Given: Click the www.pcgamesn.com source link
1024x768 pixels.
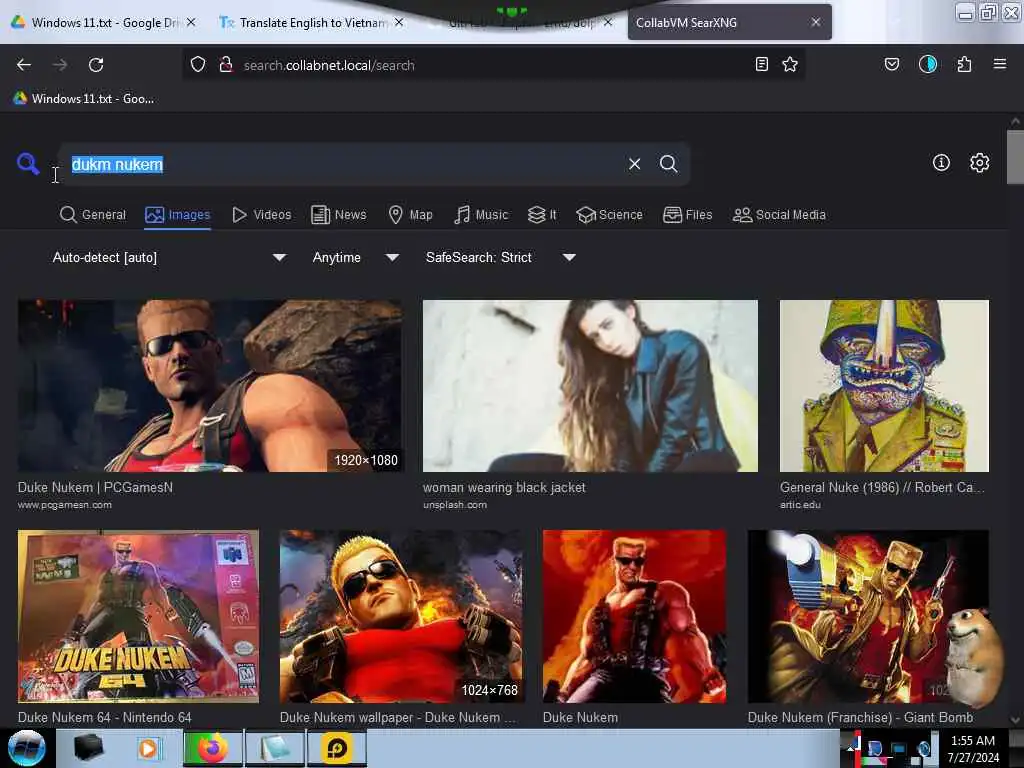Looking at the screenshot, I should [65, 505].
